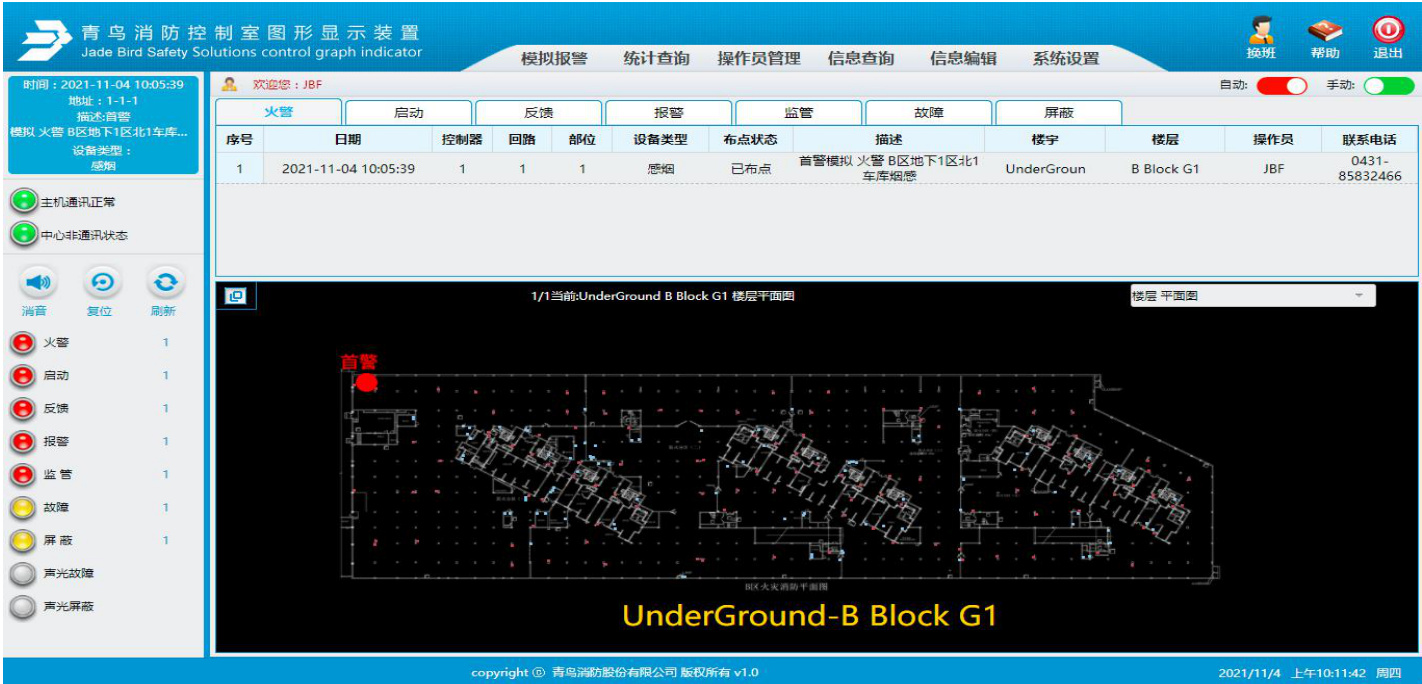Viewport: 1422px width, 684px height.
Task: Click the 刷新 refresh icon
Action: tap(164, 284)
